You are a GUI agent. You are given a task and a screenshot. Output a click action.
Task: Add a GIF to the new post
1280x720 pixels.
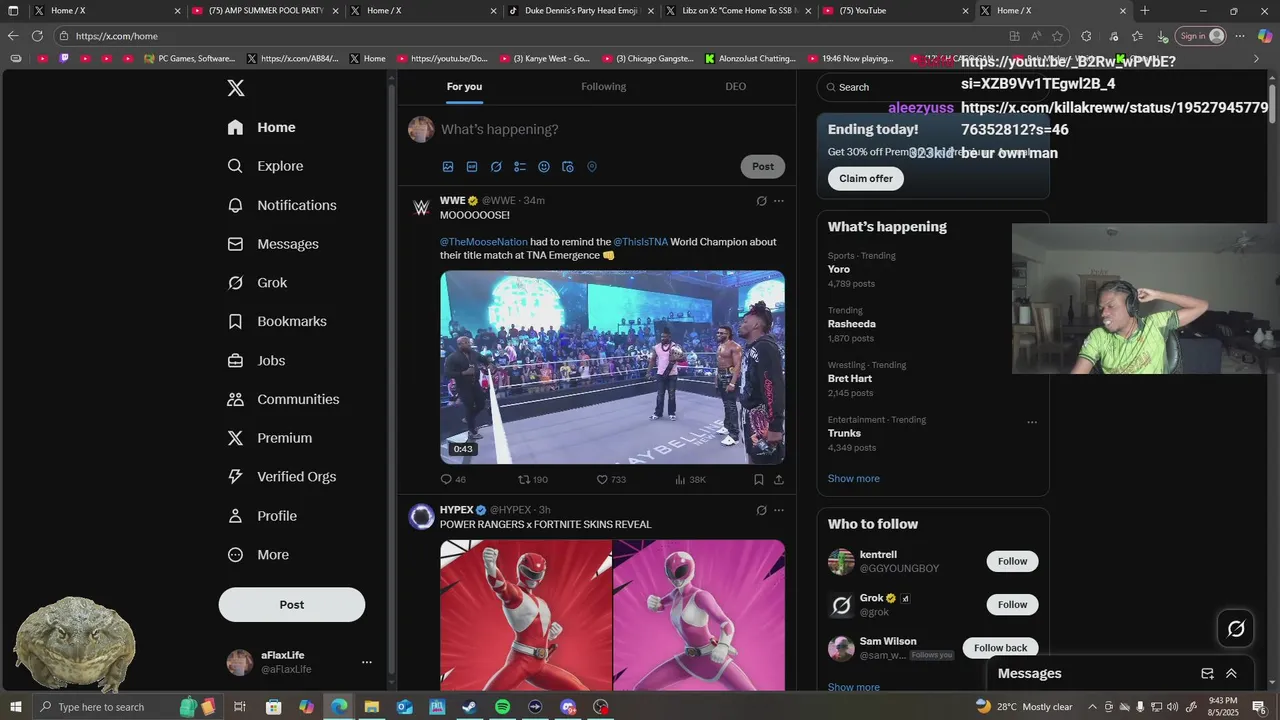pos(472,167)
